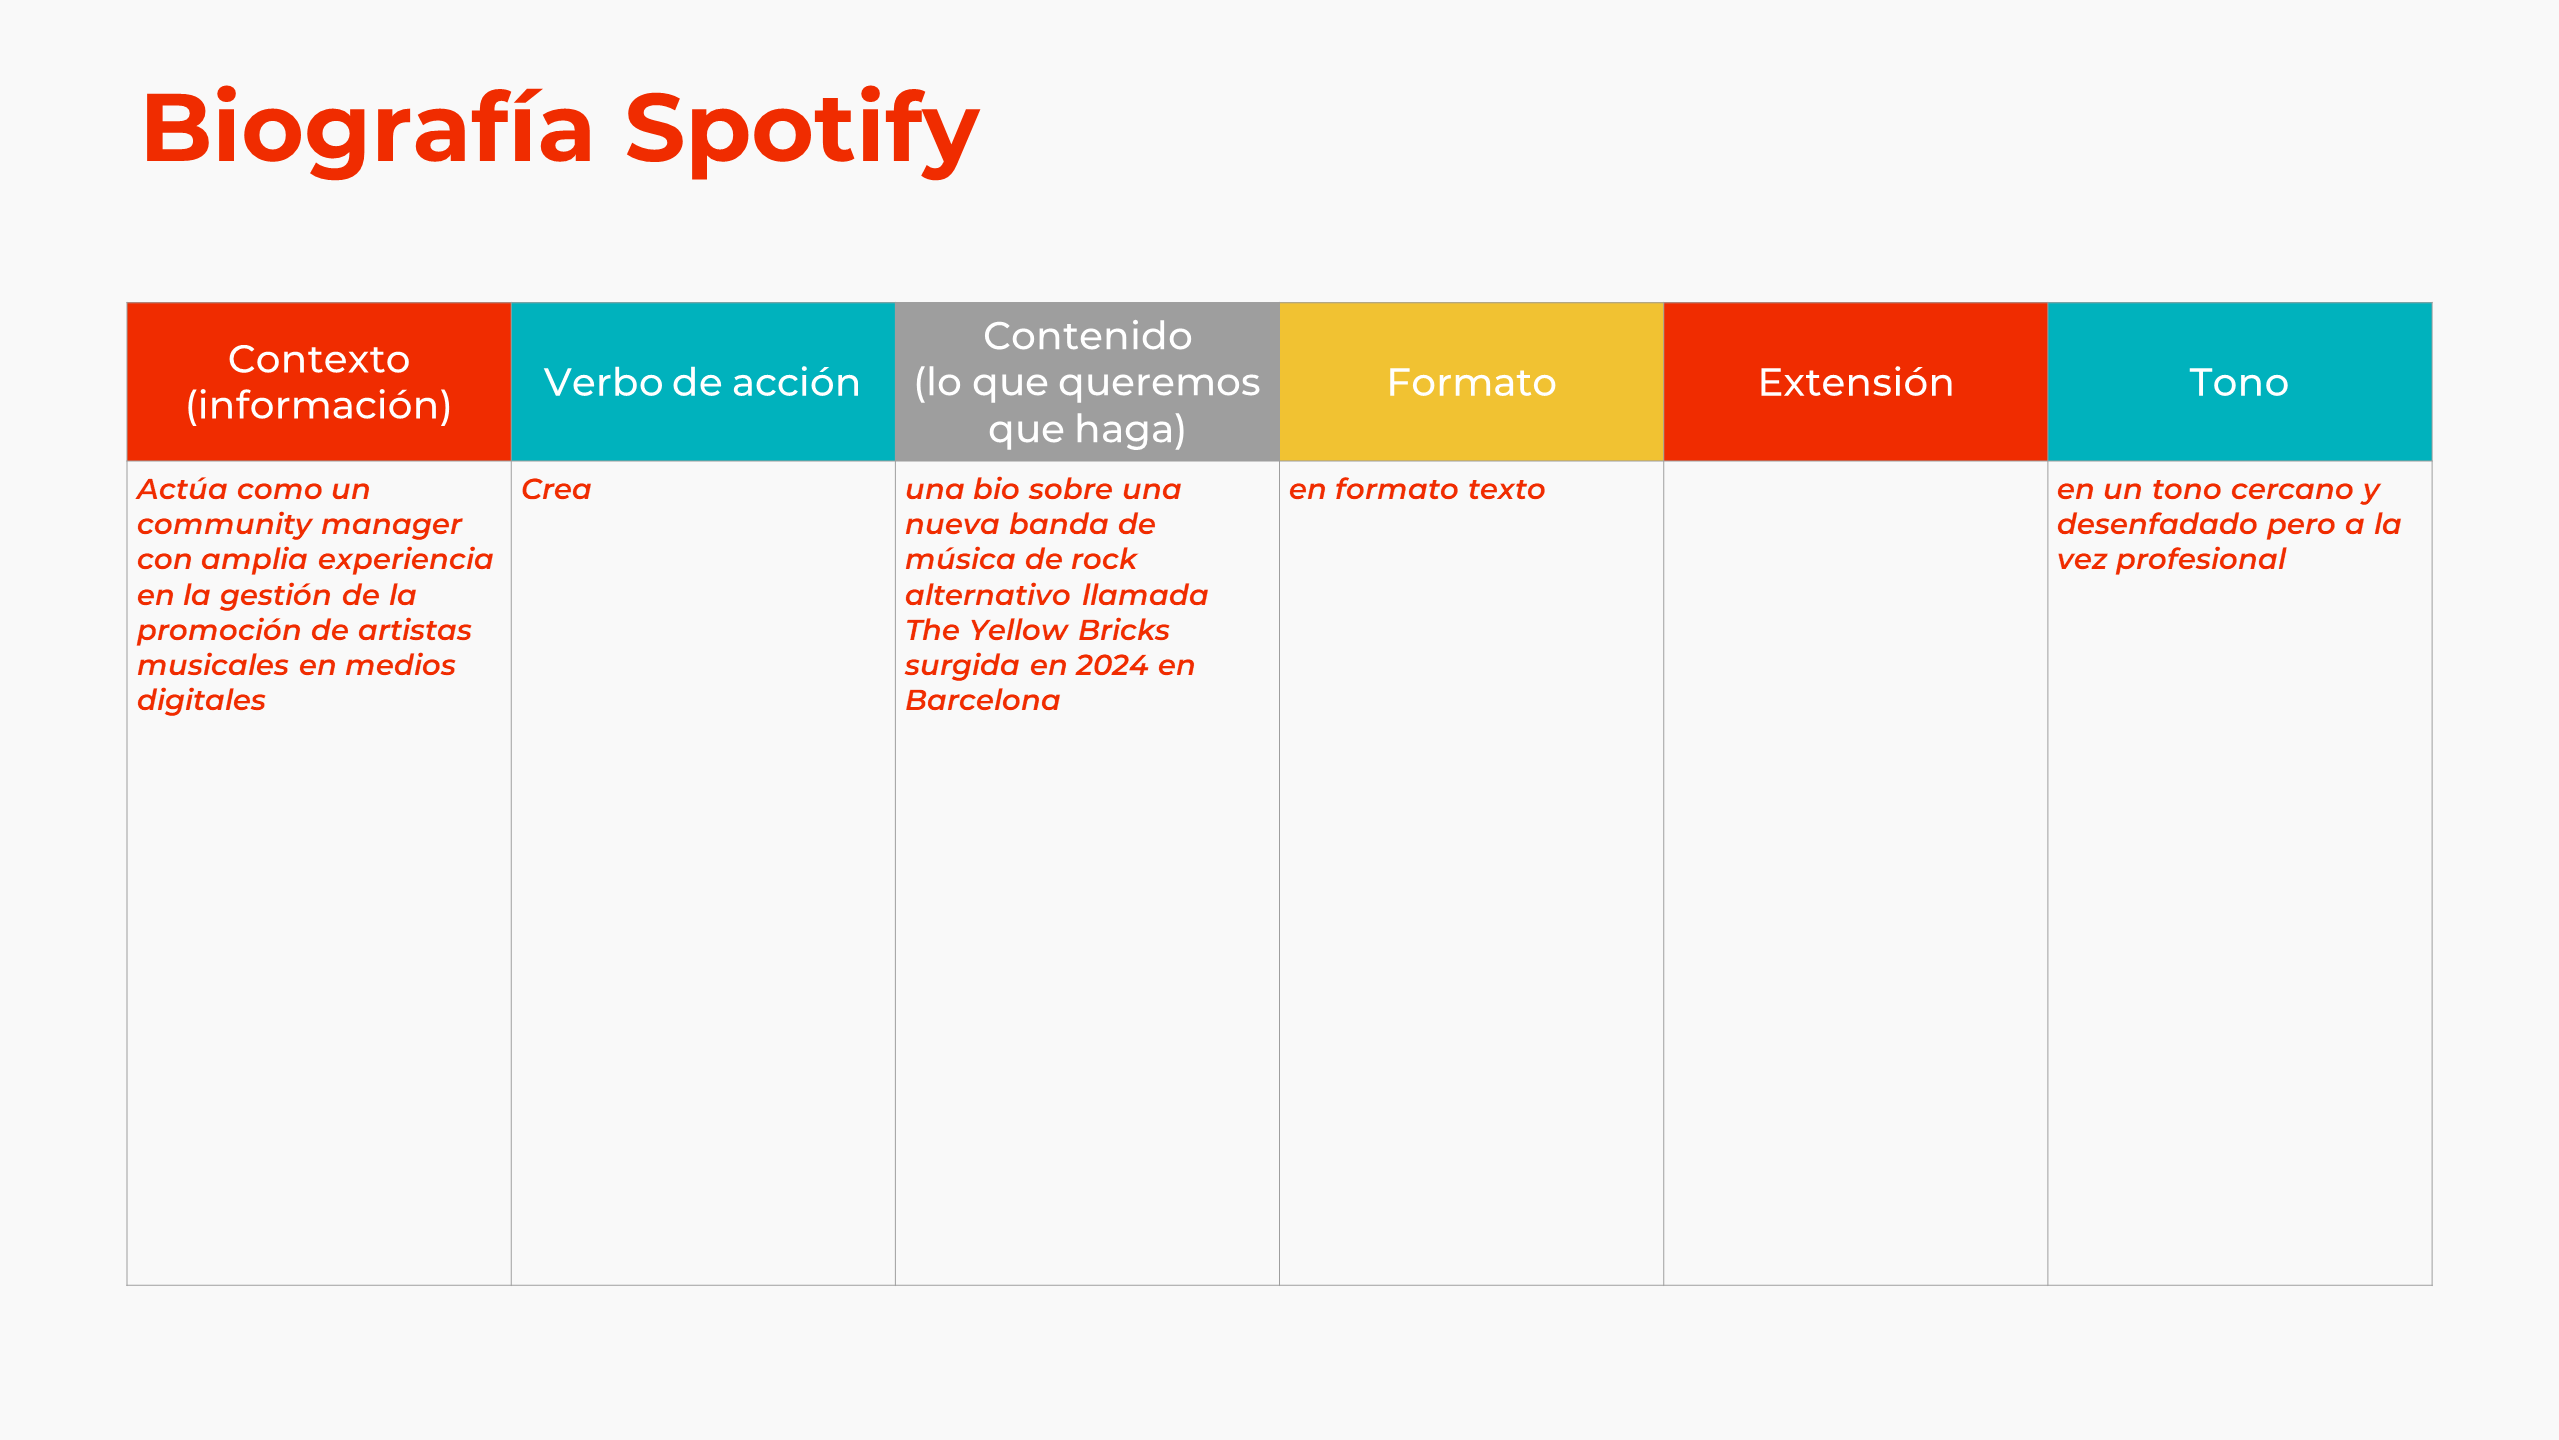Click 'vez profesional' text in Tono cell

coord(2170,560)
